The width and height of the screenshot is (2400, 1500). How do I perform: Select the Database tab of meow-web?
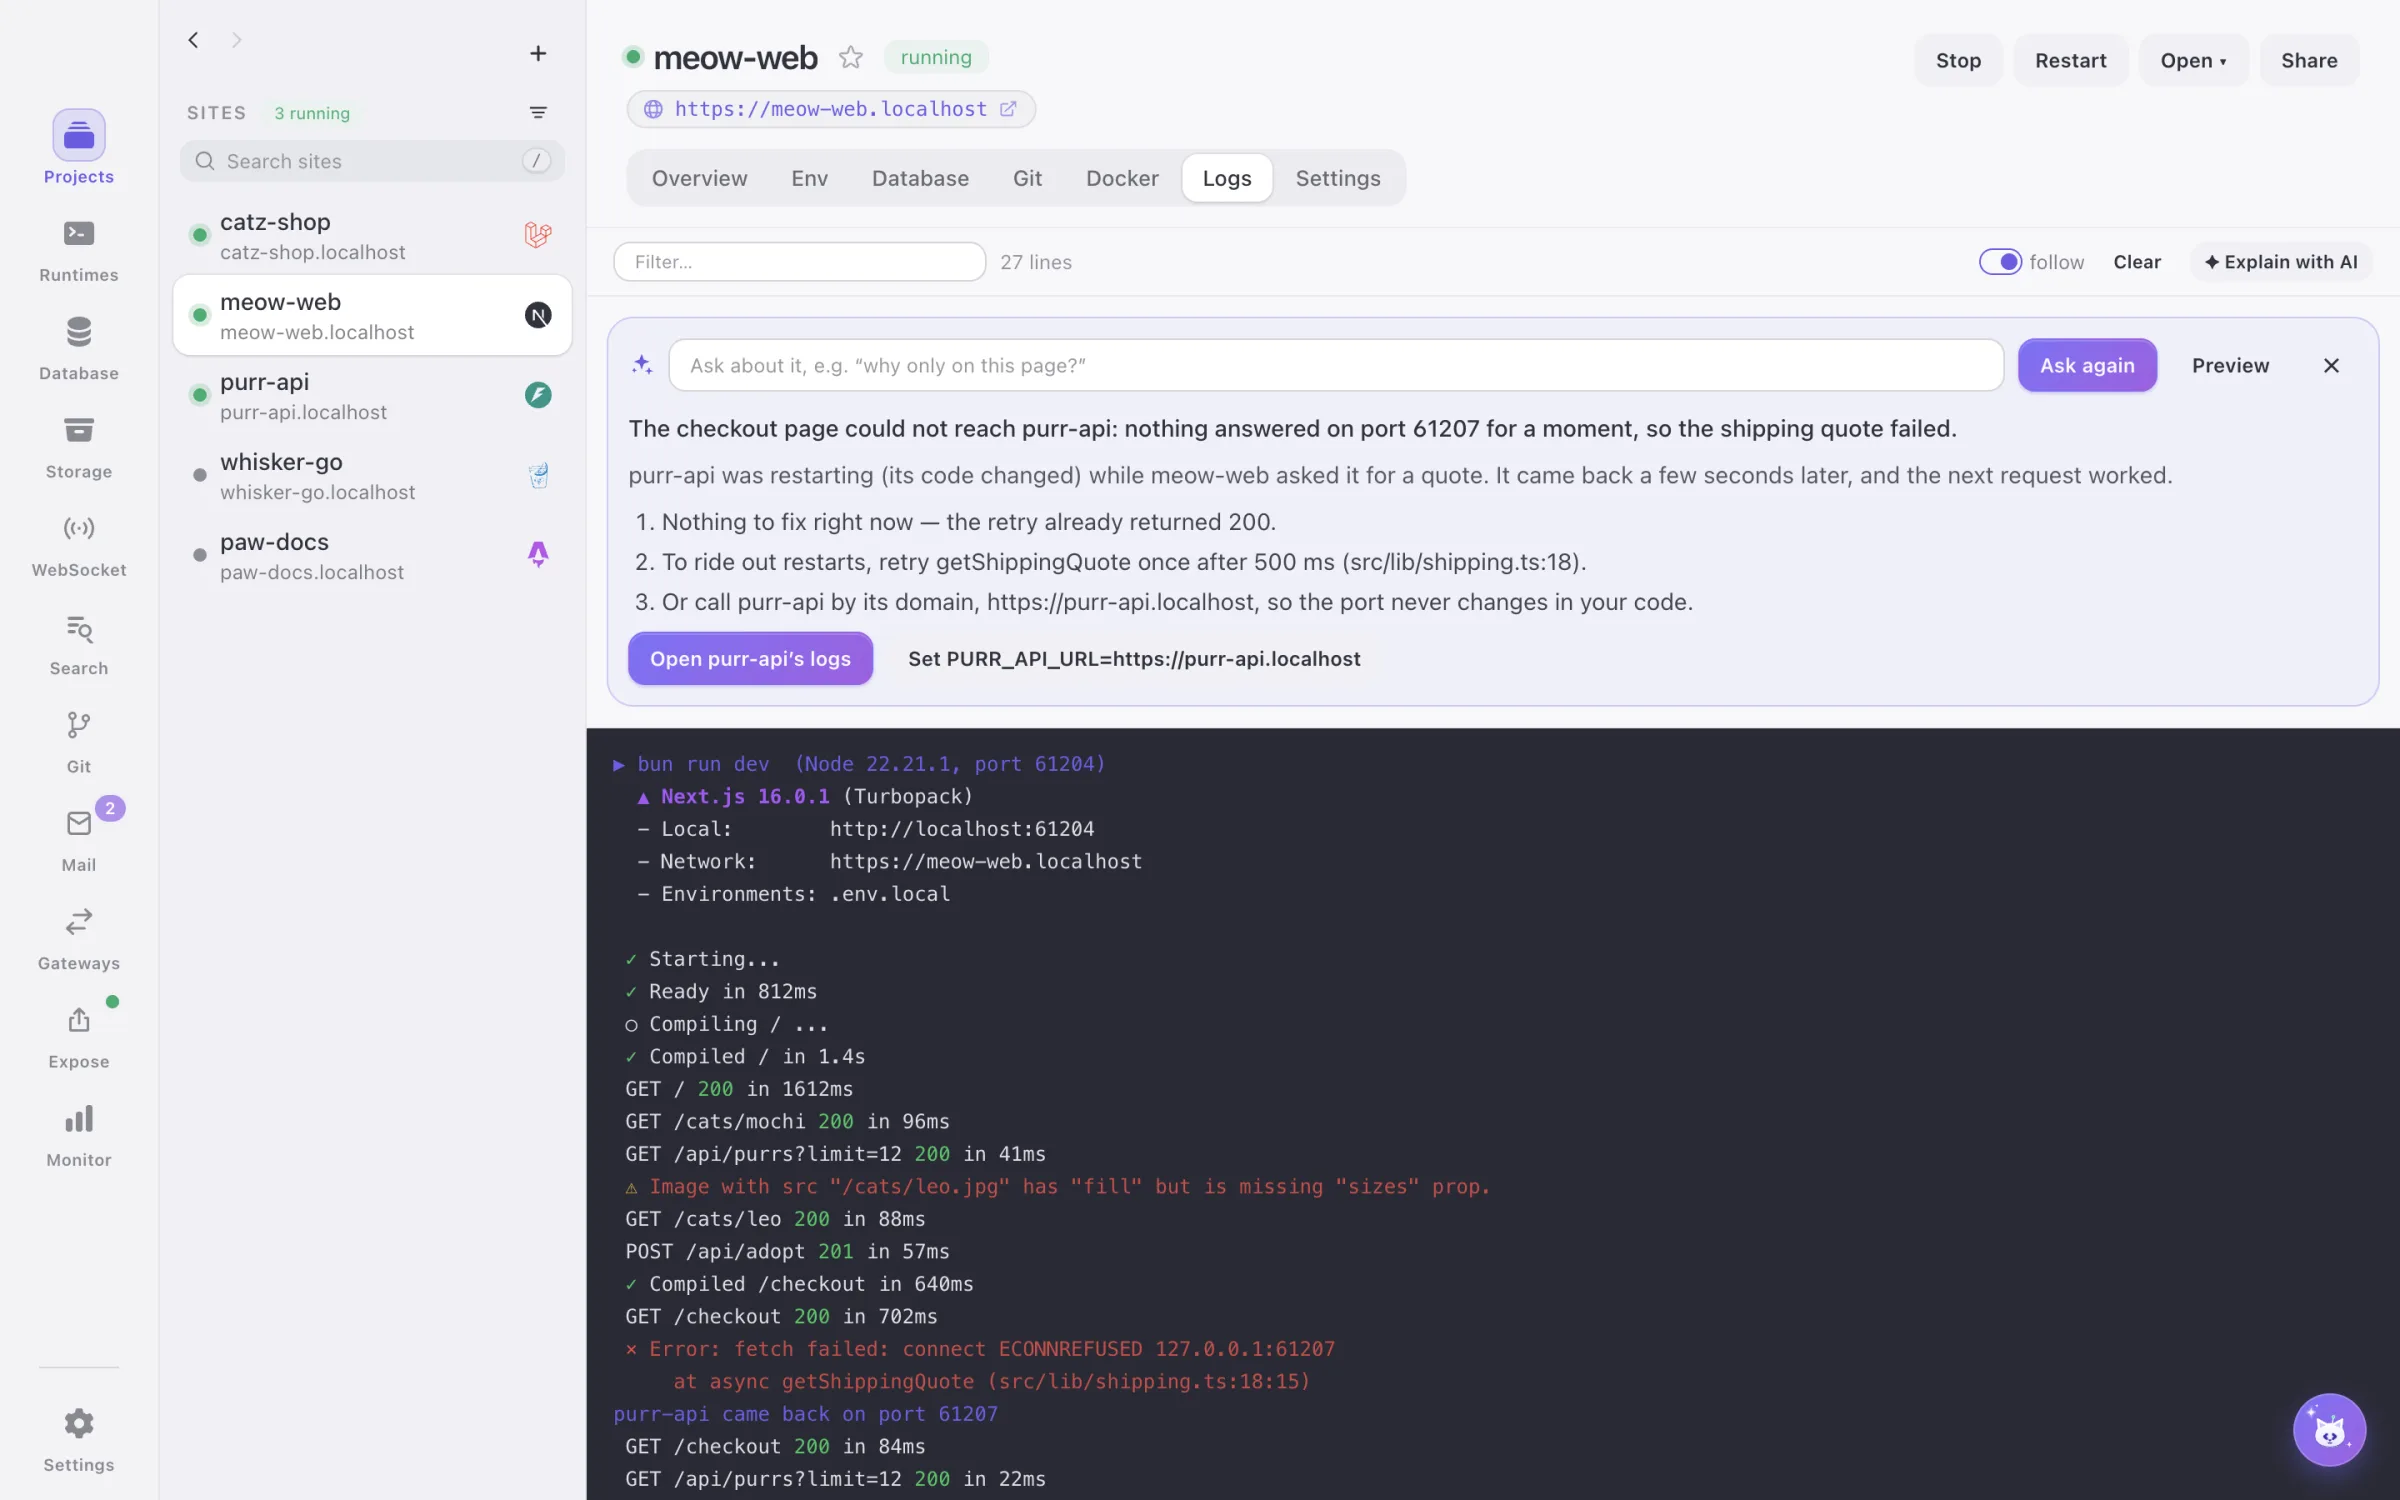(920, 178)
